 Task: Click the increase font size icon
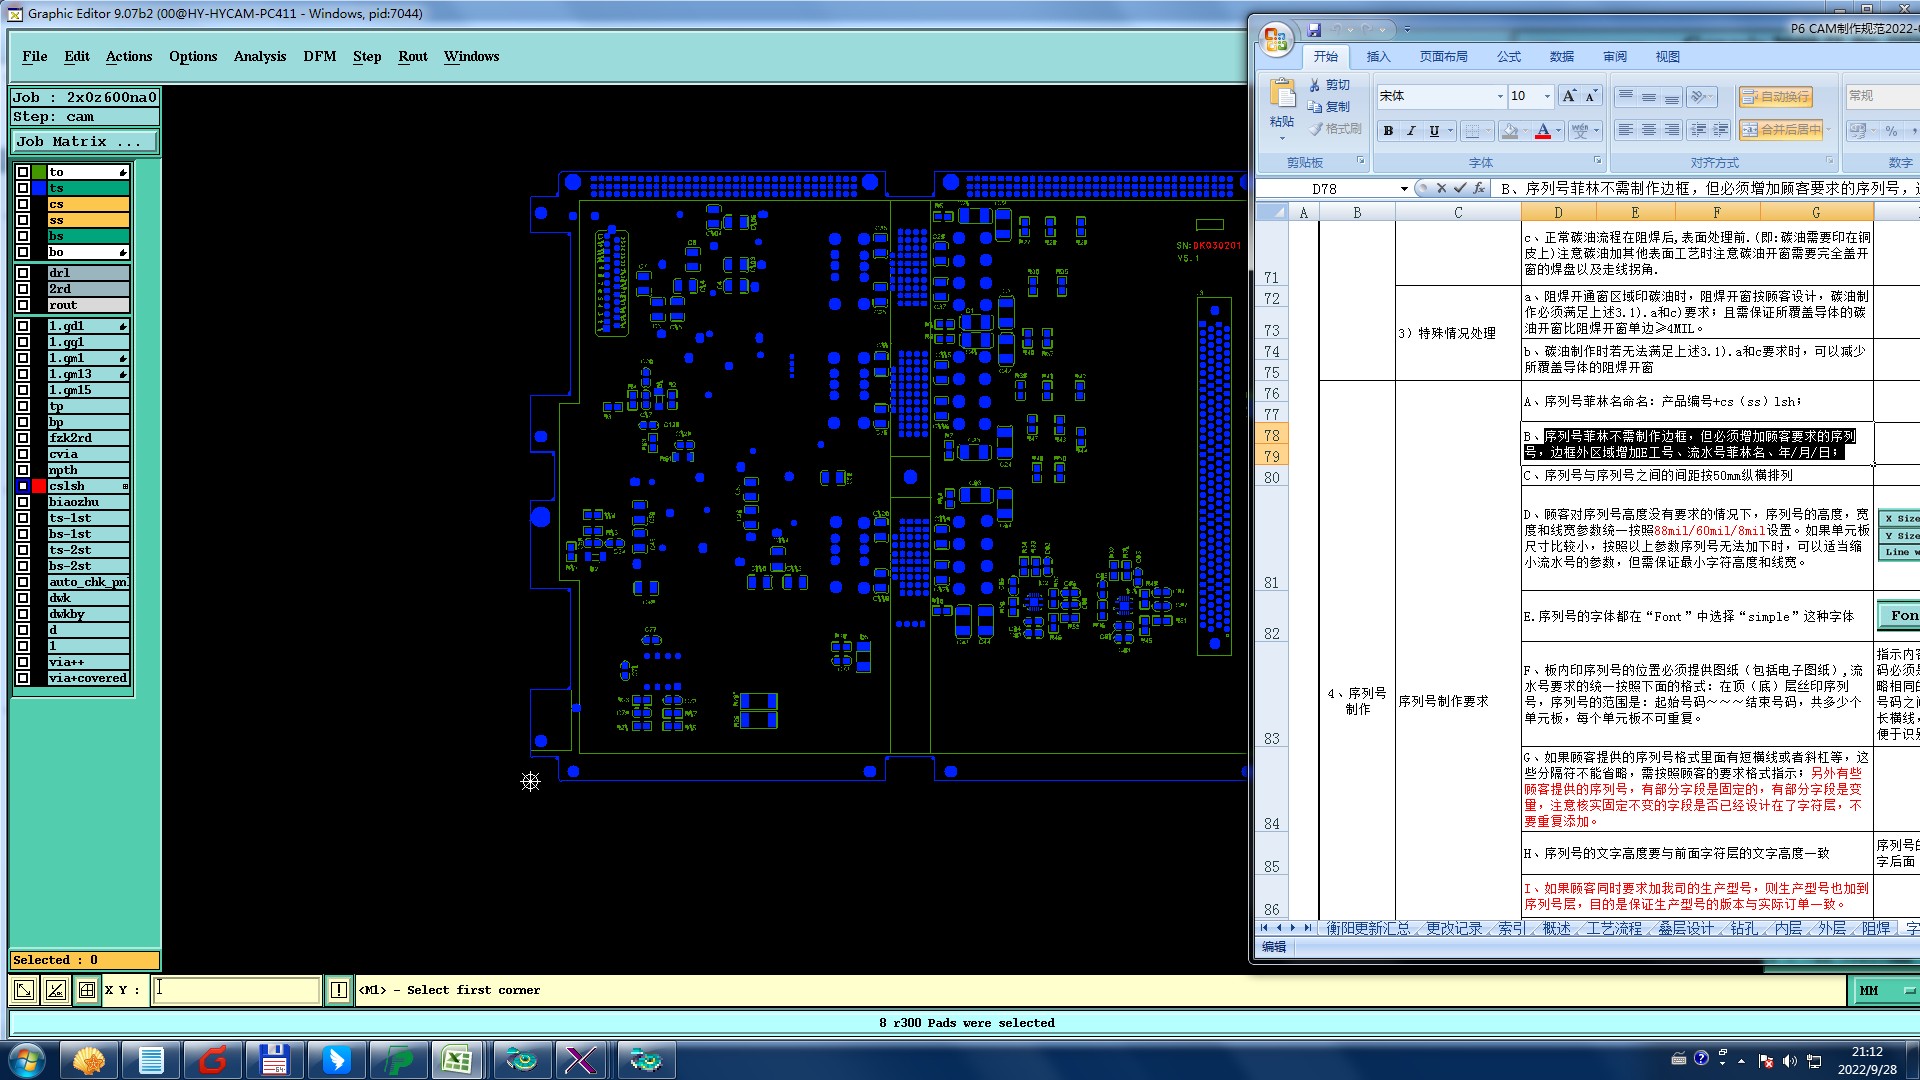[x=1569, y=96]
